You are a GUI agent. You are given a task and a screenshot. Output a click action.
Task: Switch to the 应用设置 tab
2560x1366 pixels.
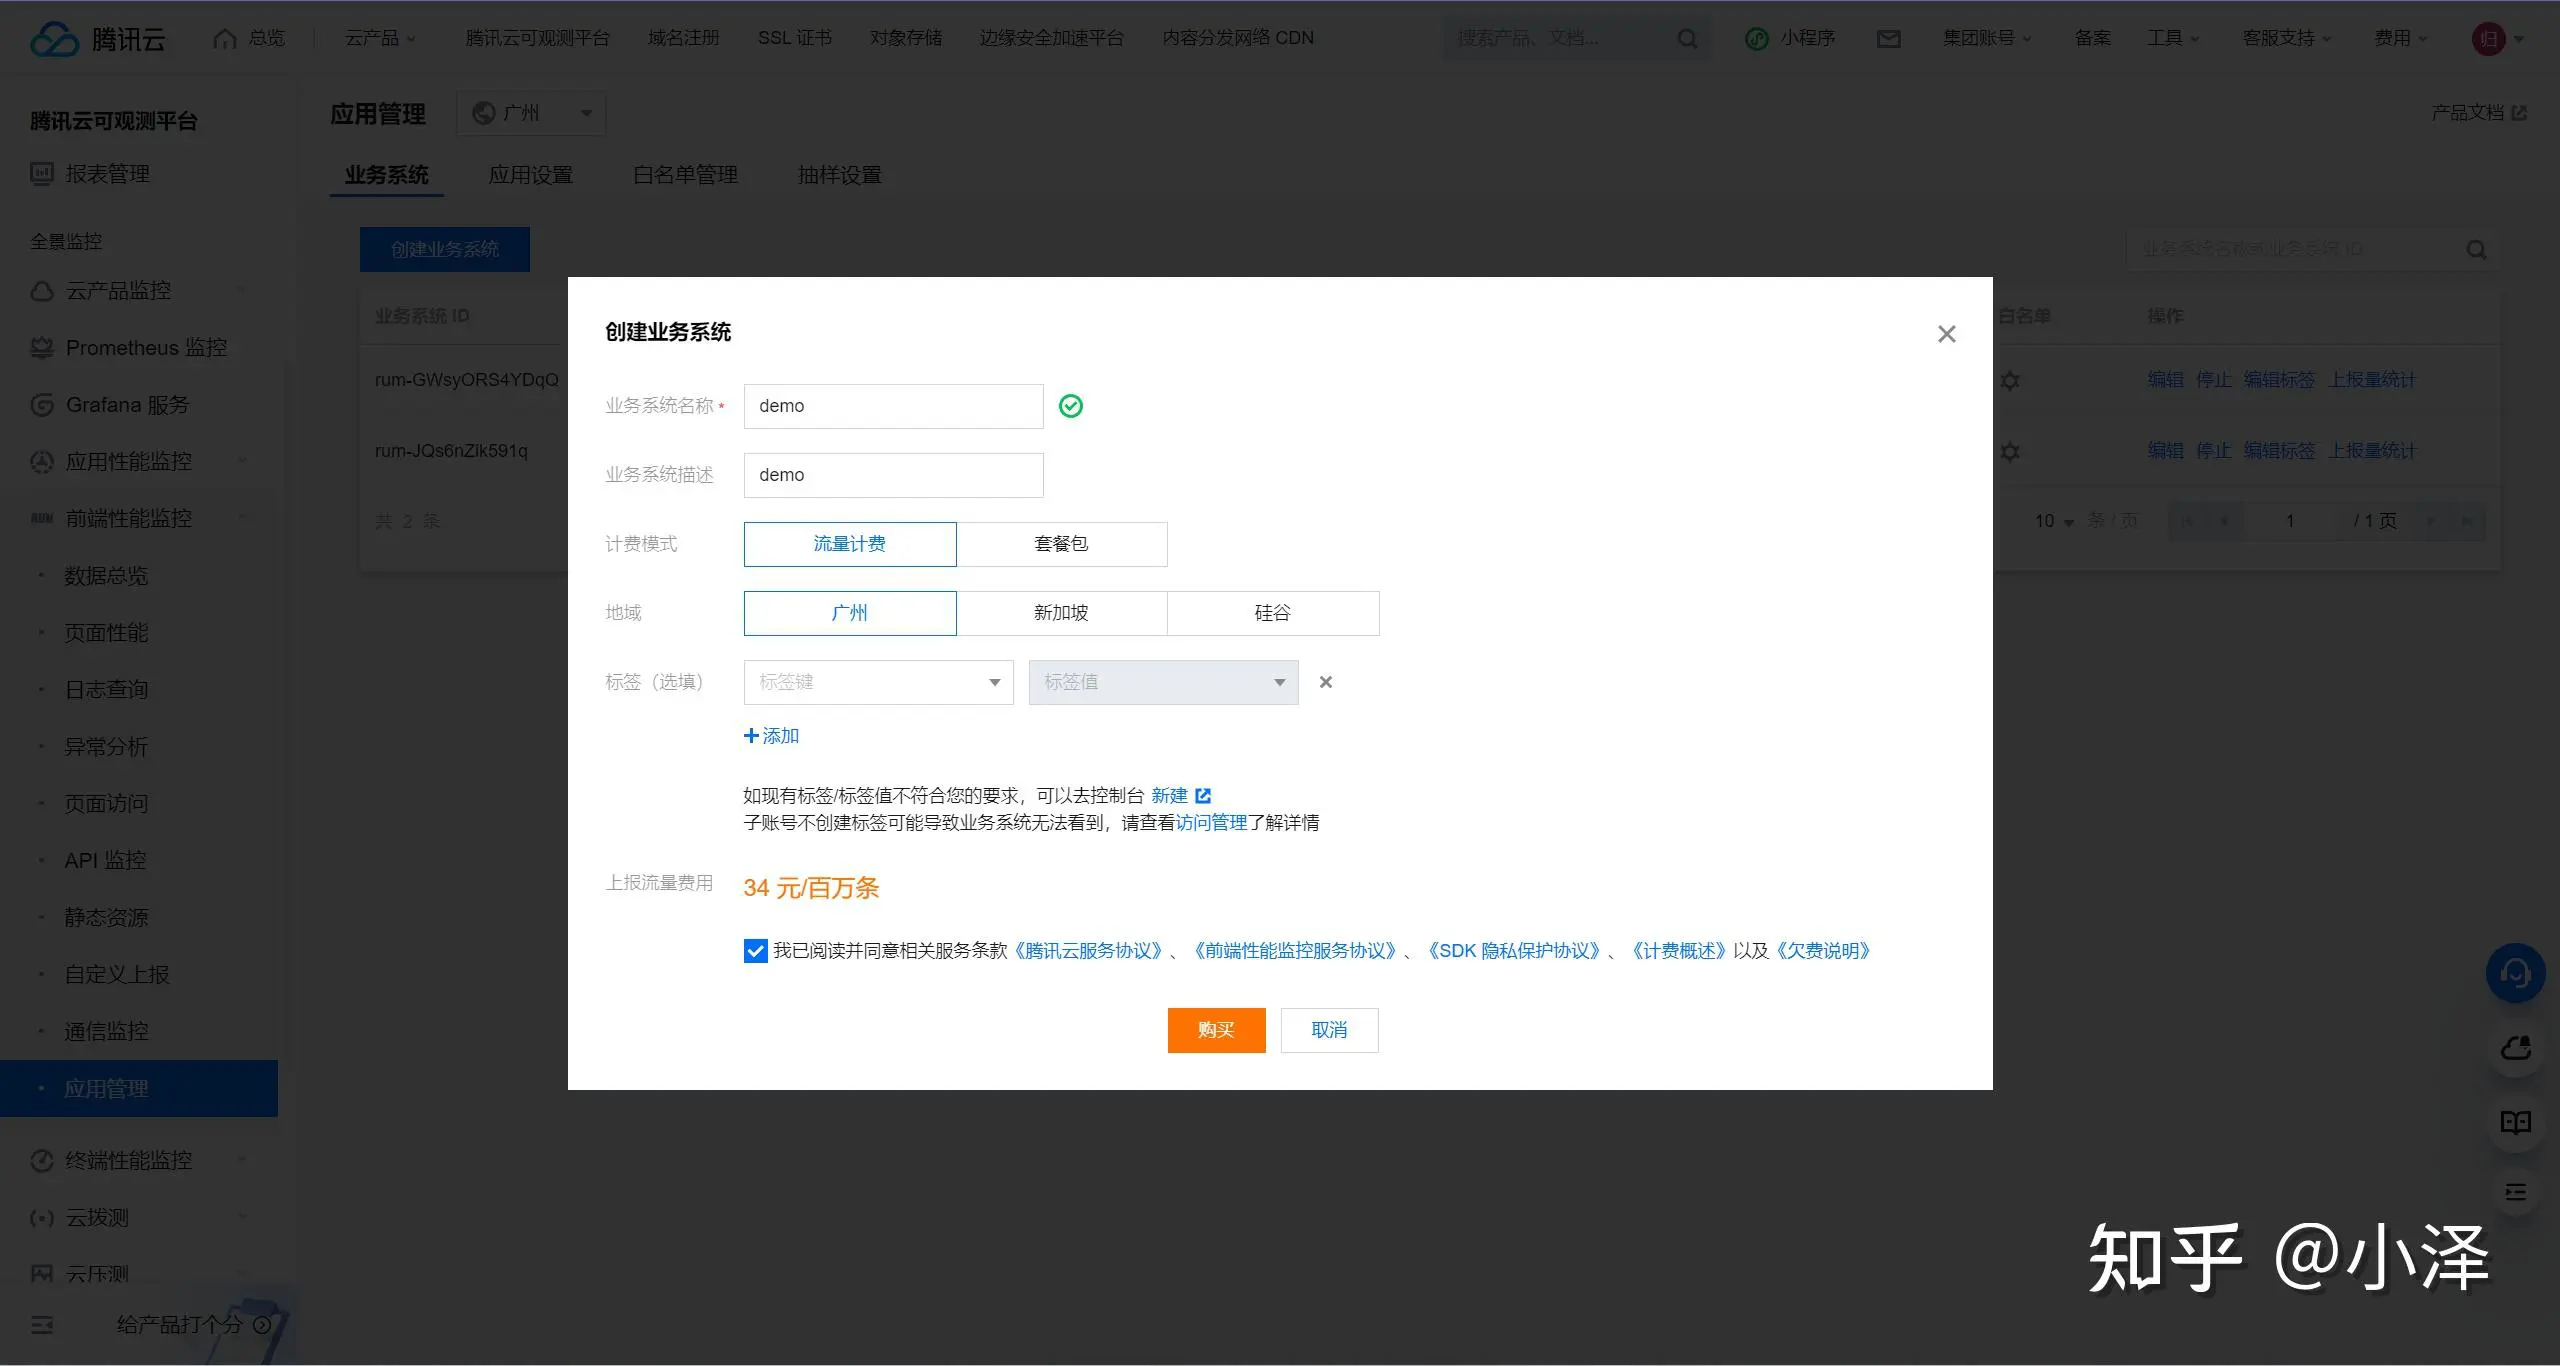click(x=530, y=175)
